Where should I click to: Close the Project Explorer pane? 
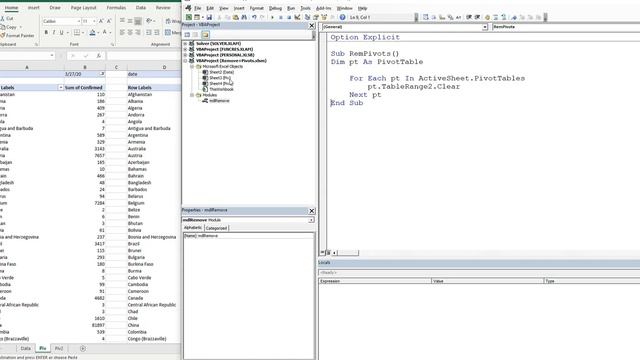pyautogui.click(x=311, y=26)
